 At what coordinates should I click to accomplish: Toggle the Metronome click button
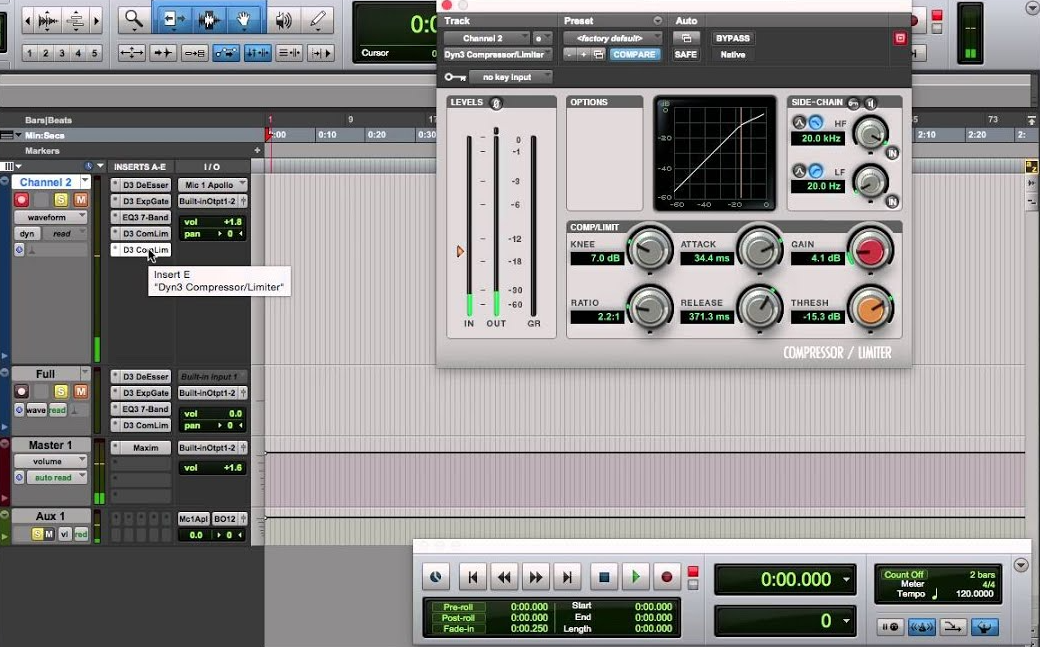[x=921, y=626]
